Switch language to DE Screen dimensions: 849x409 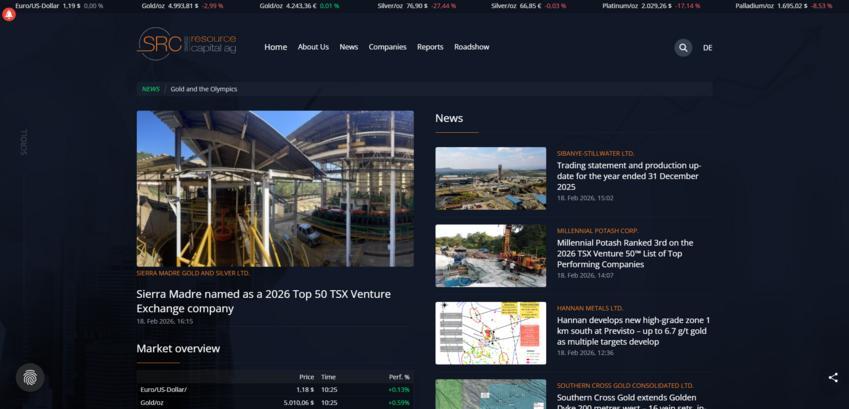pyautogui.click(x=707, y=48)
